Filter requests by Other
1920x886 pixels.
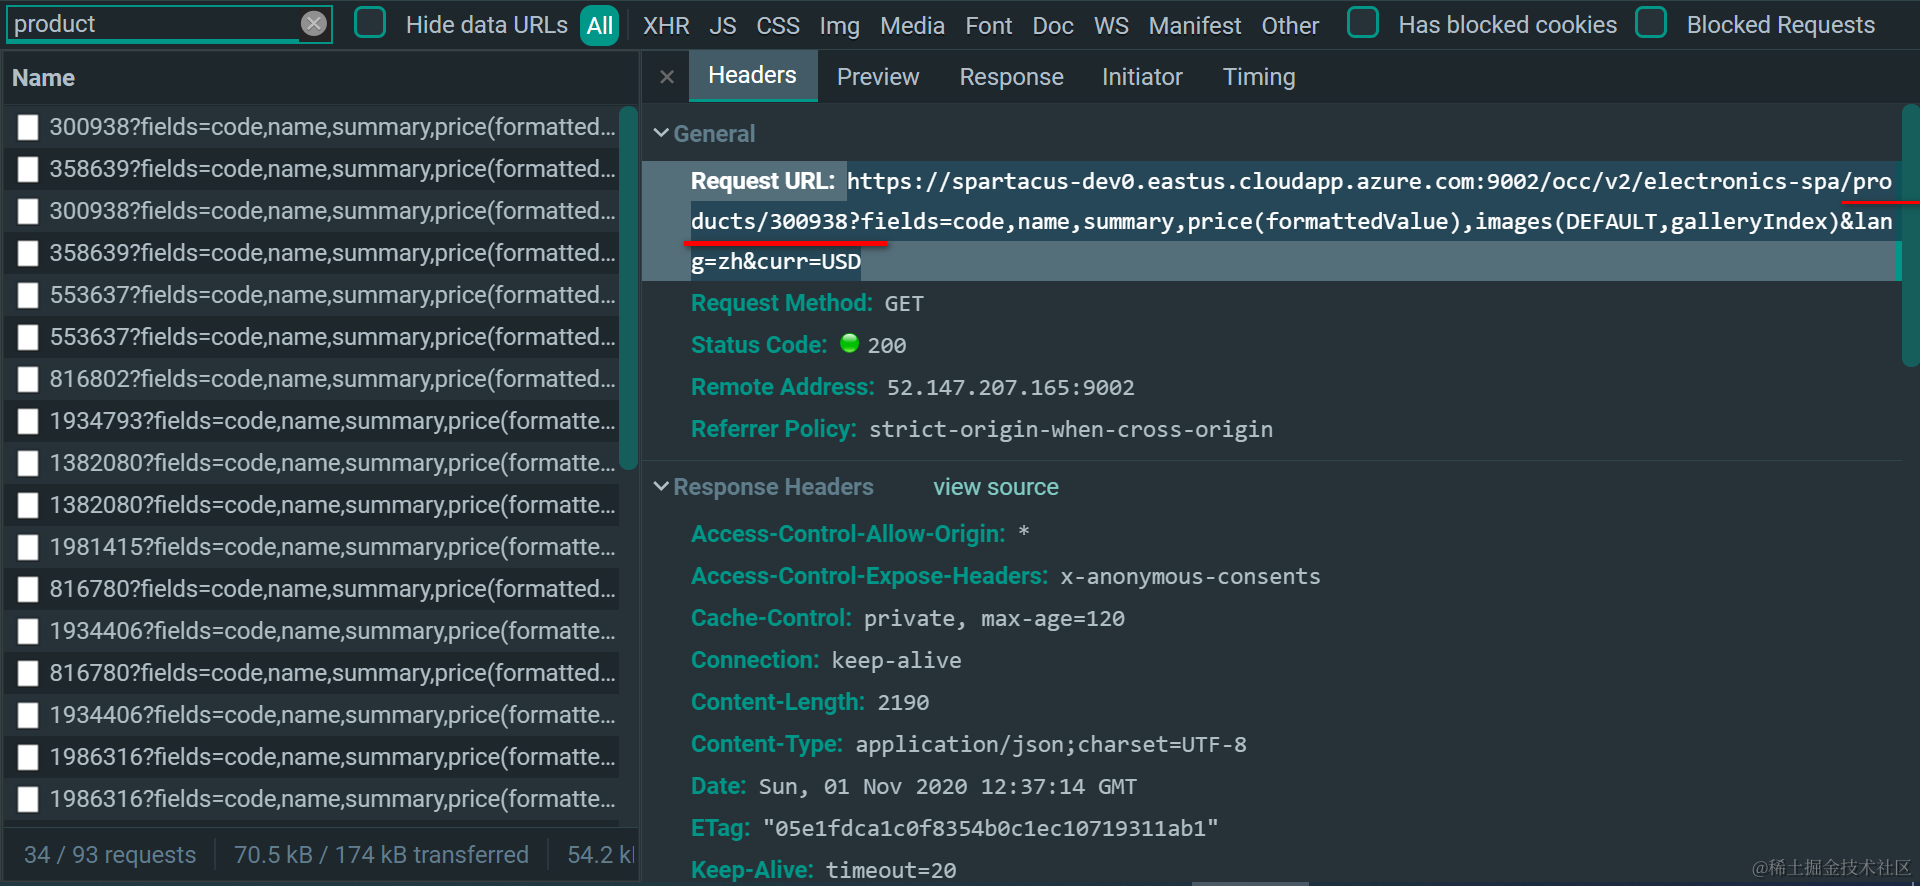(x=1290, y=25)
